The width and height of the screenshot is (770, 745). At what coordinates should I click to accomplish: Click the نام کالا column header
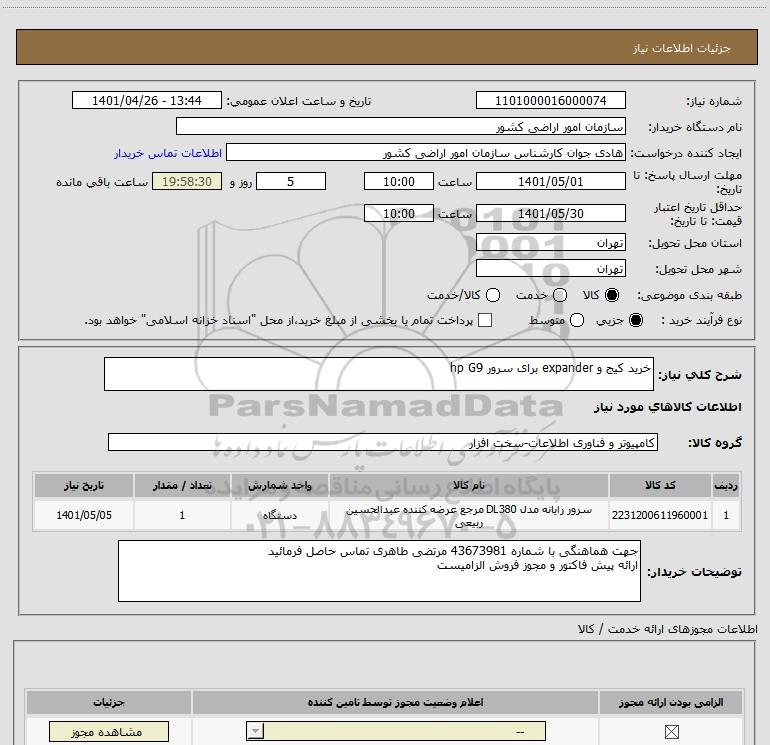click(468, 485)
